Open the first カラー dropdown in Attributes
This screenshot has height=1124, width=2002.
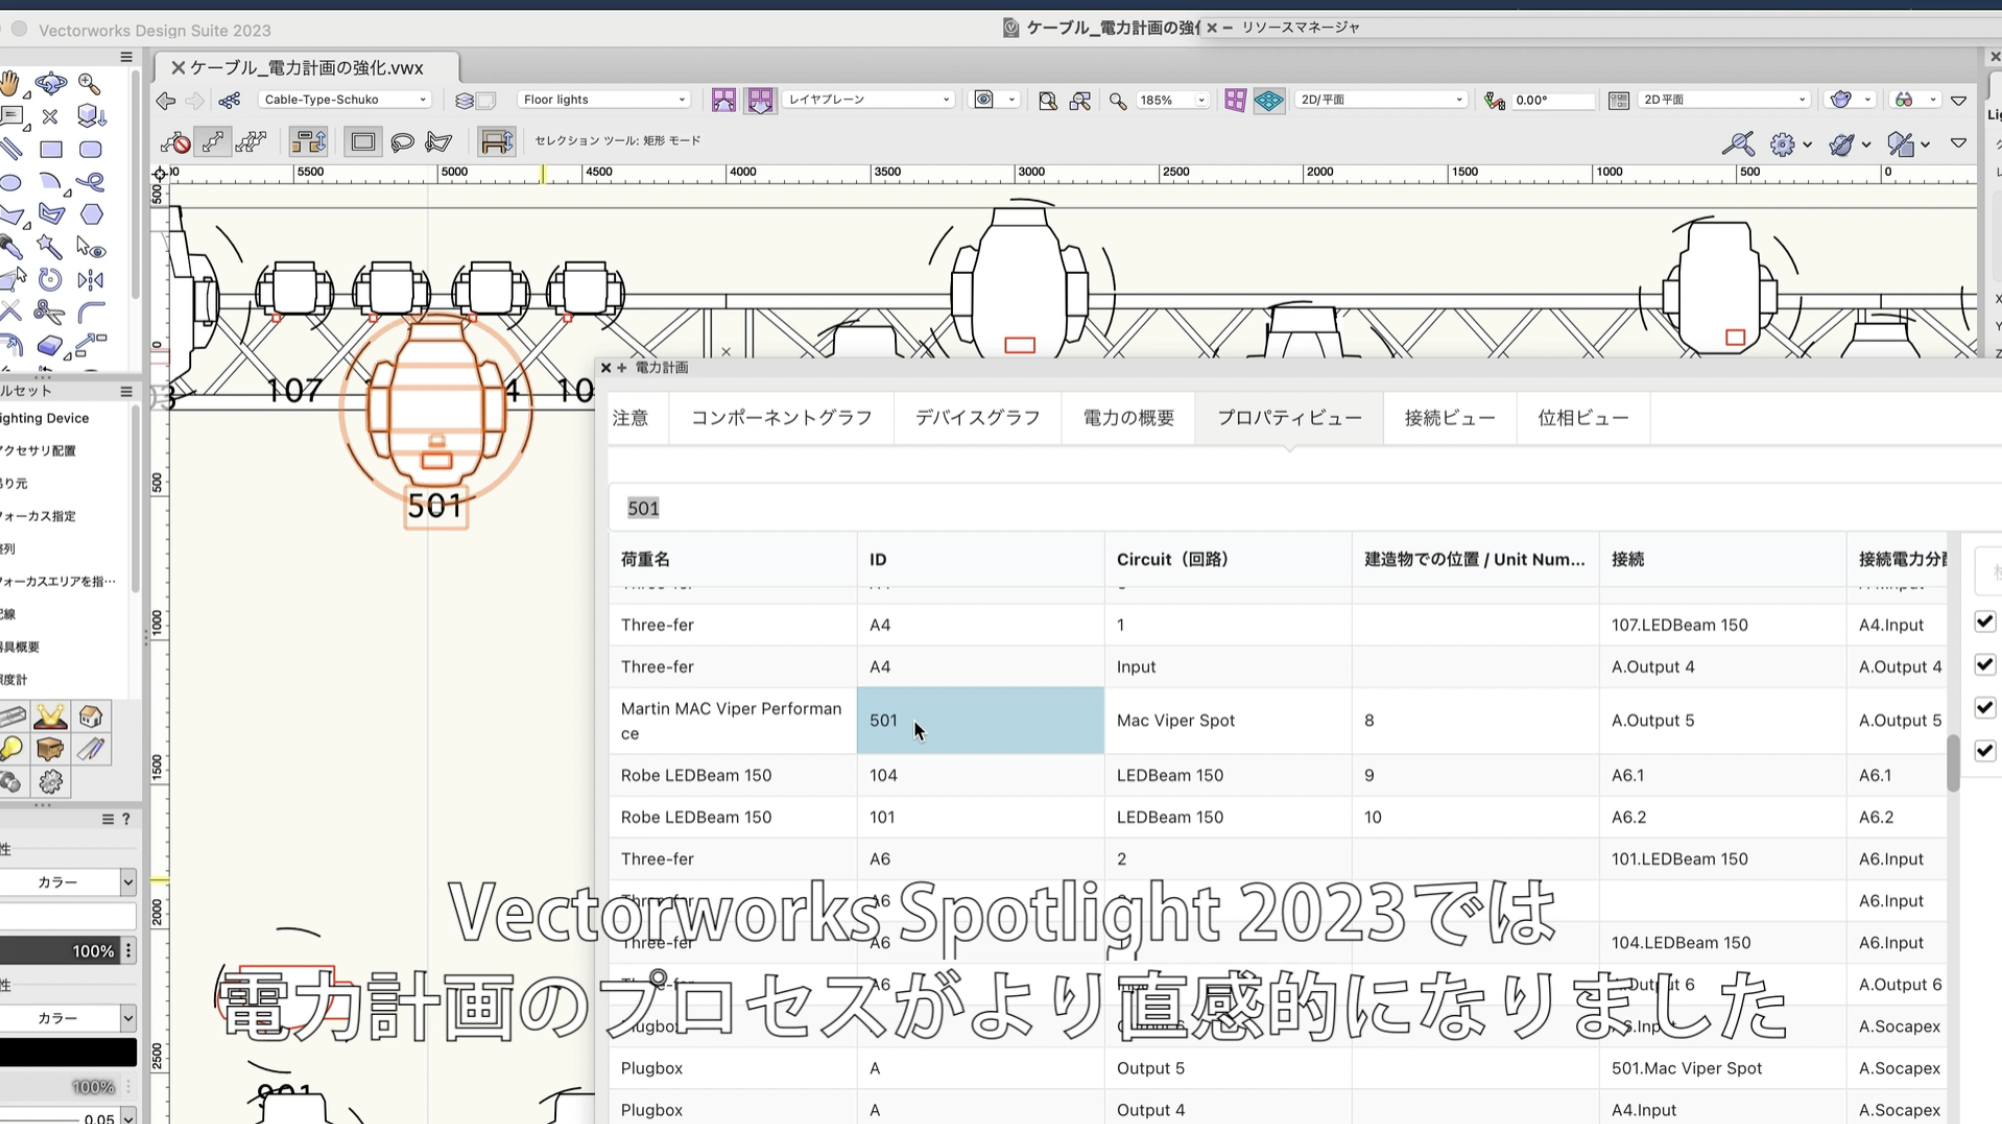pos(68,882)
